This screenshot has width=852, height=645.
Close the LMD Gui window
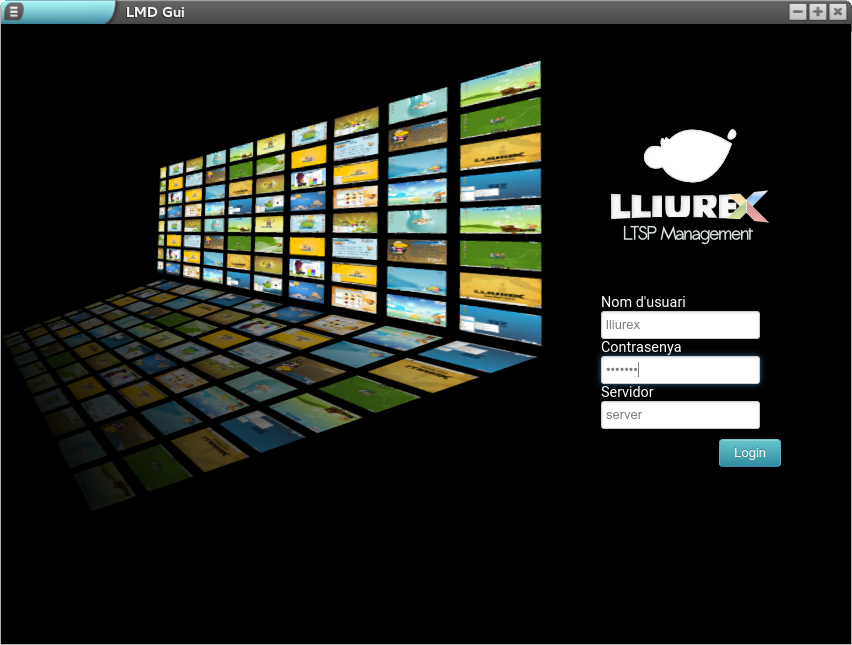[x=837, y=12]
